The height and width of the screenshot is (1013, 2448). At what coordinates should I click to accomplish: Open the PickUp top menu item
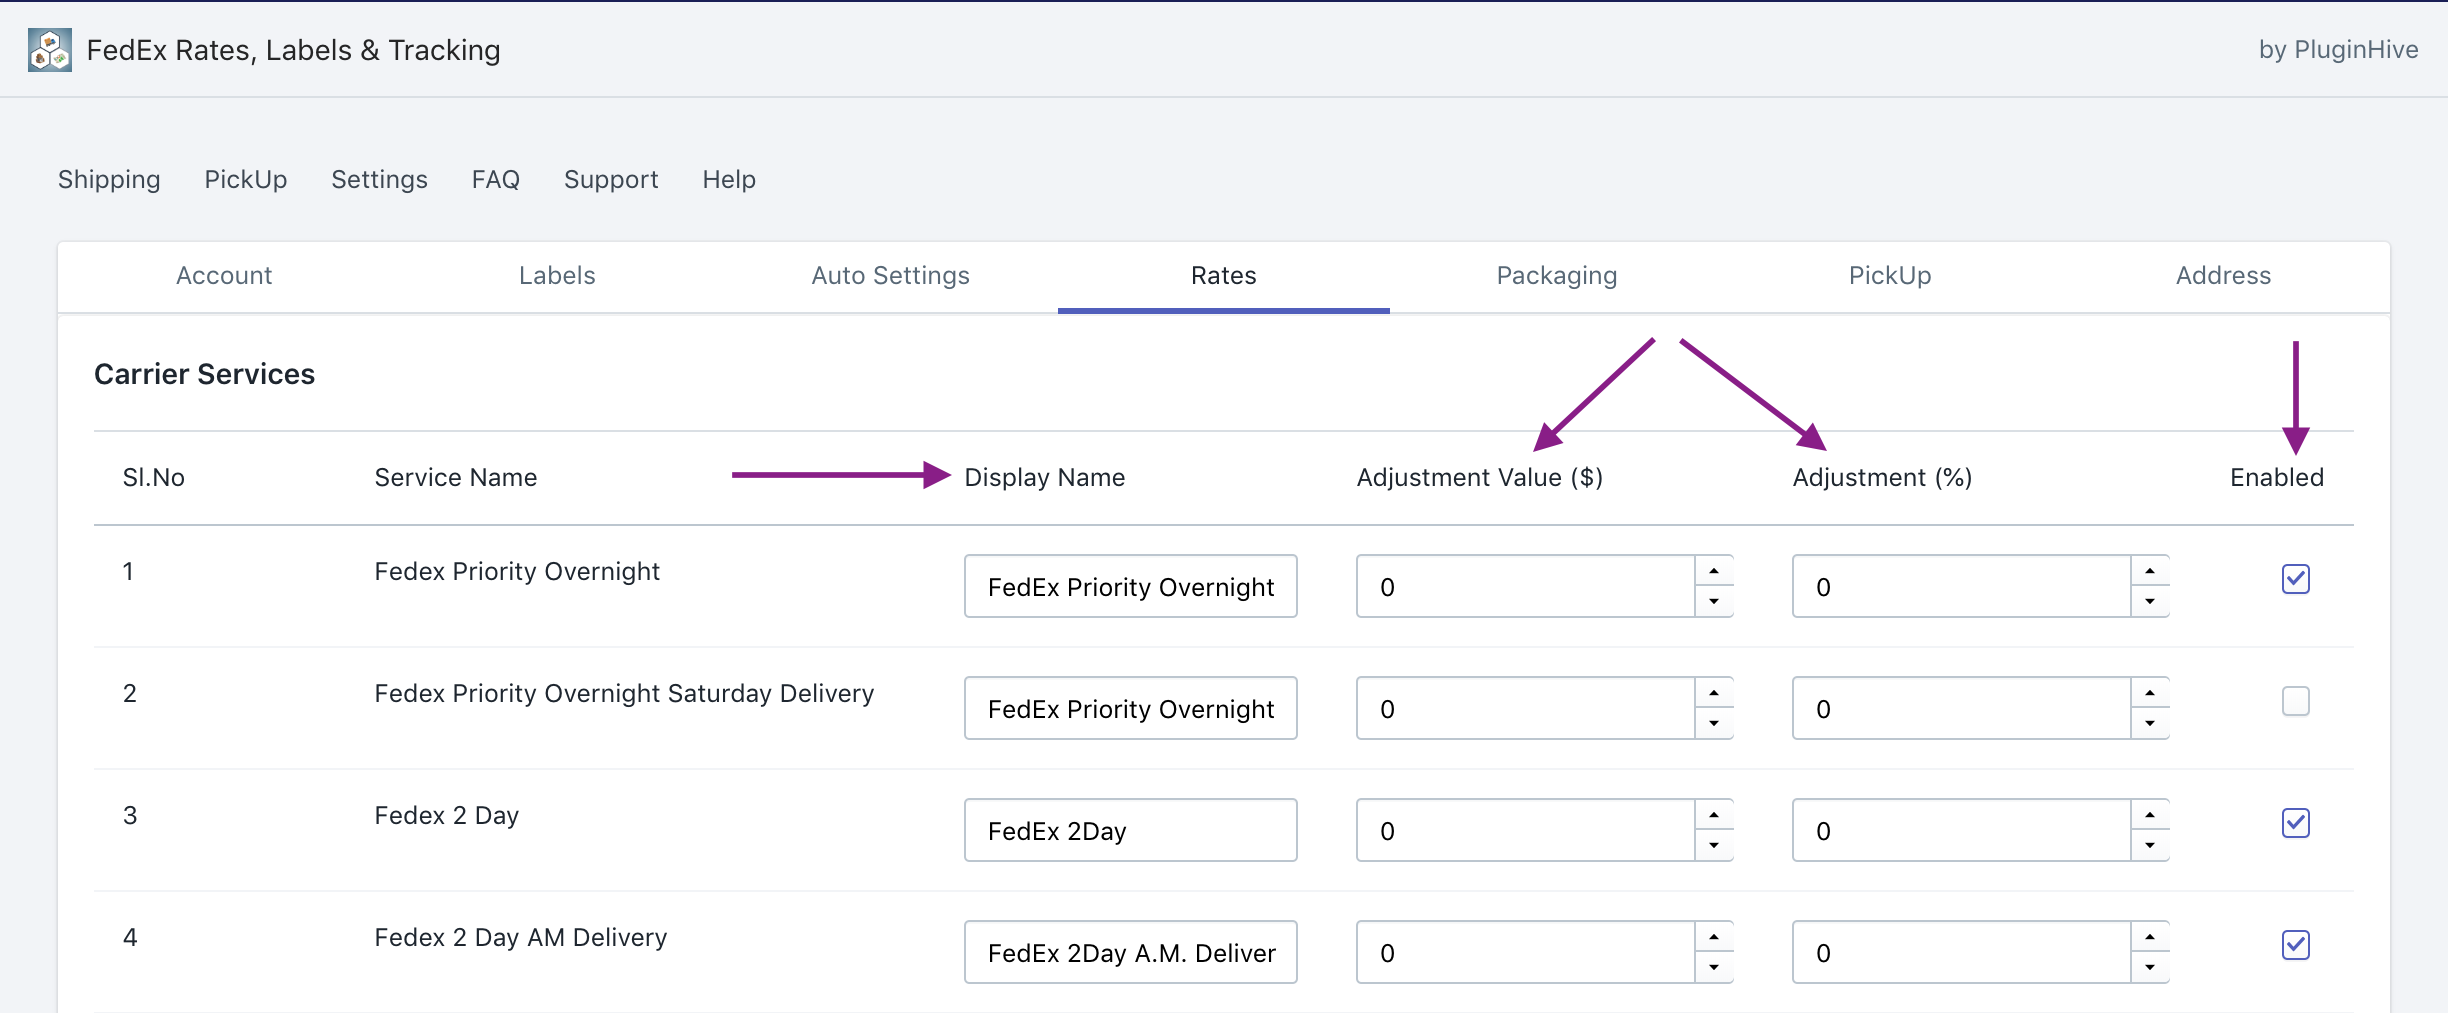[x=246, y=179]
